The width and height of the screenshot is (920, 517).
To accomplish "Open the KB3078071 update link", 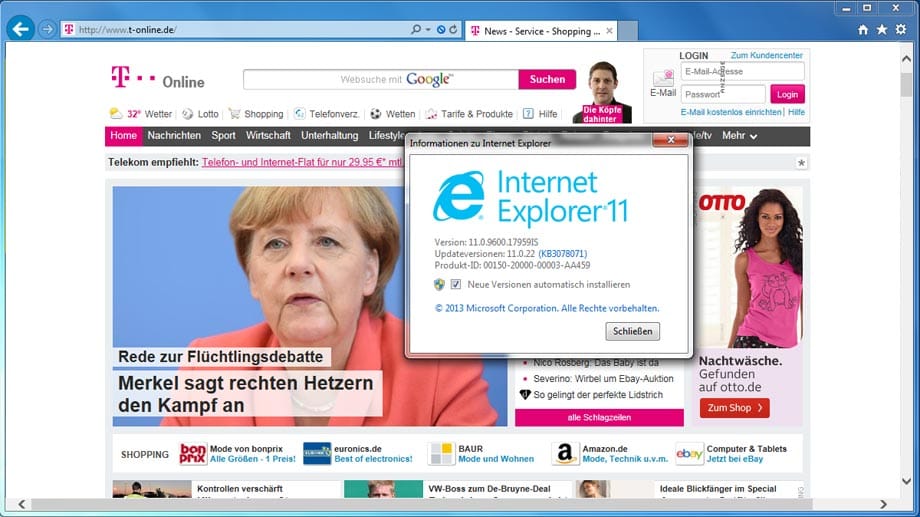I will pos(563,254).
